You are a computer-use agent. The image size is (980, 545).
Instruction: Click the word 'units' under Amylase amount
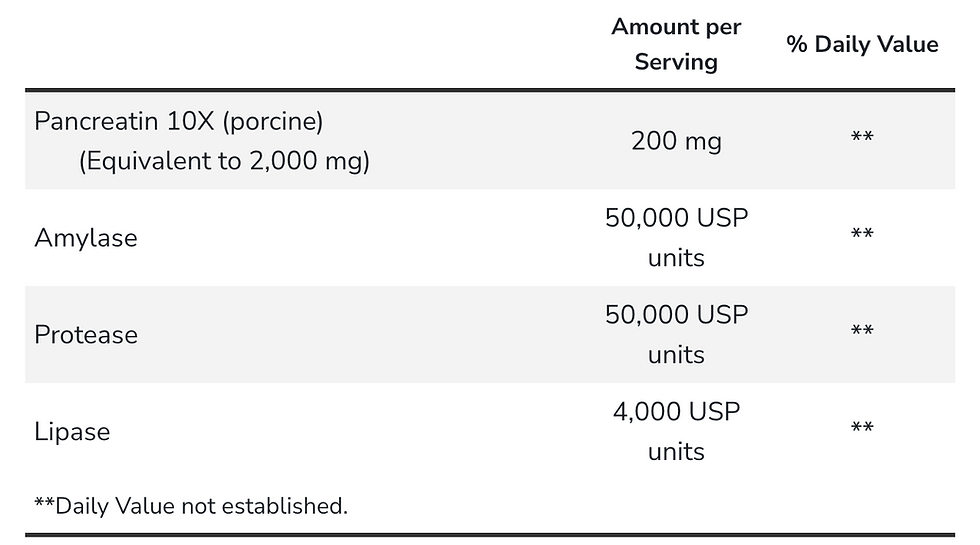(676, 258)
